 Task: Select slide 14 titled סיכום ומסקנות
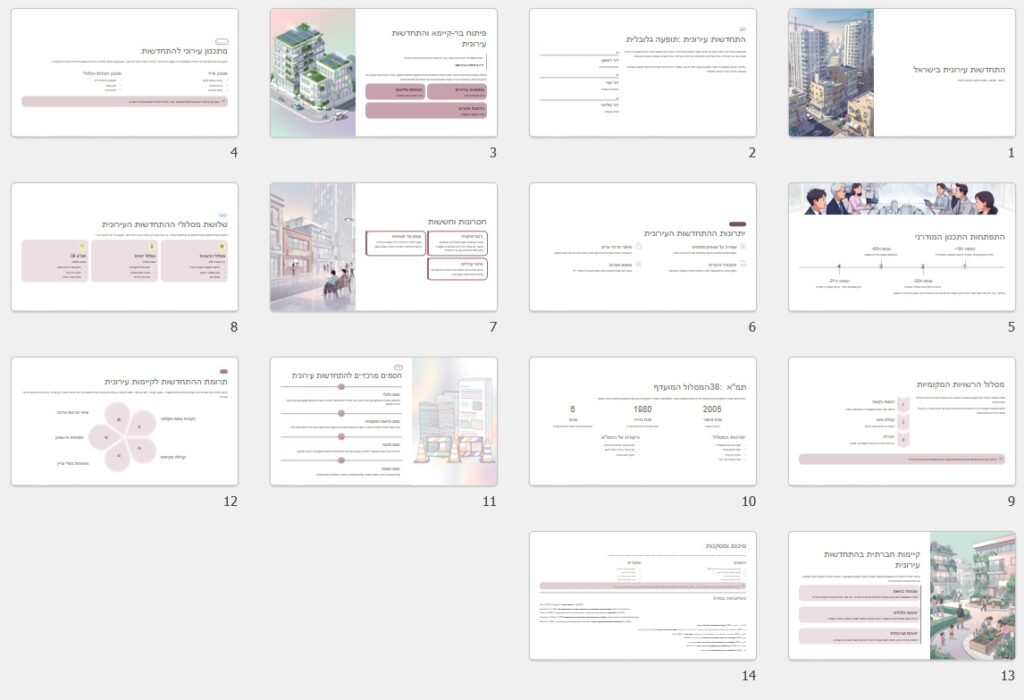642,595
